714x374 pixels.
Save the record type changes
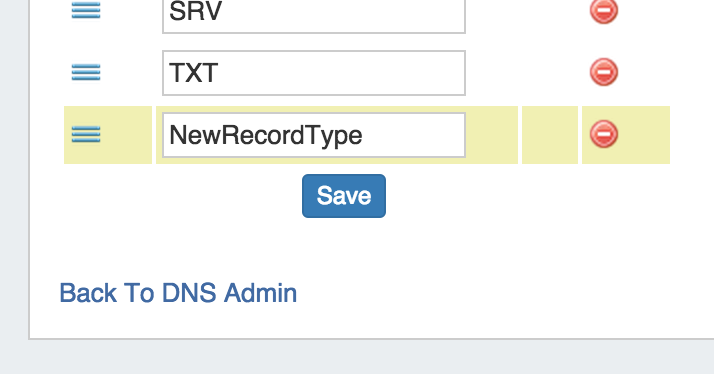[x=344, y=196]
